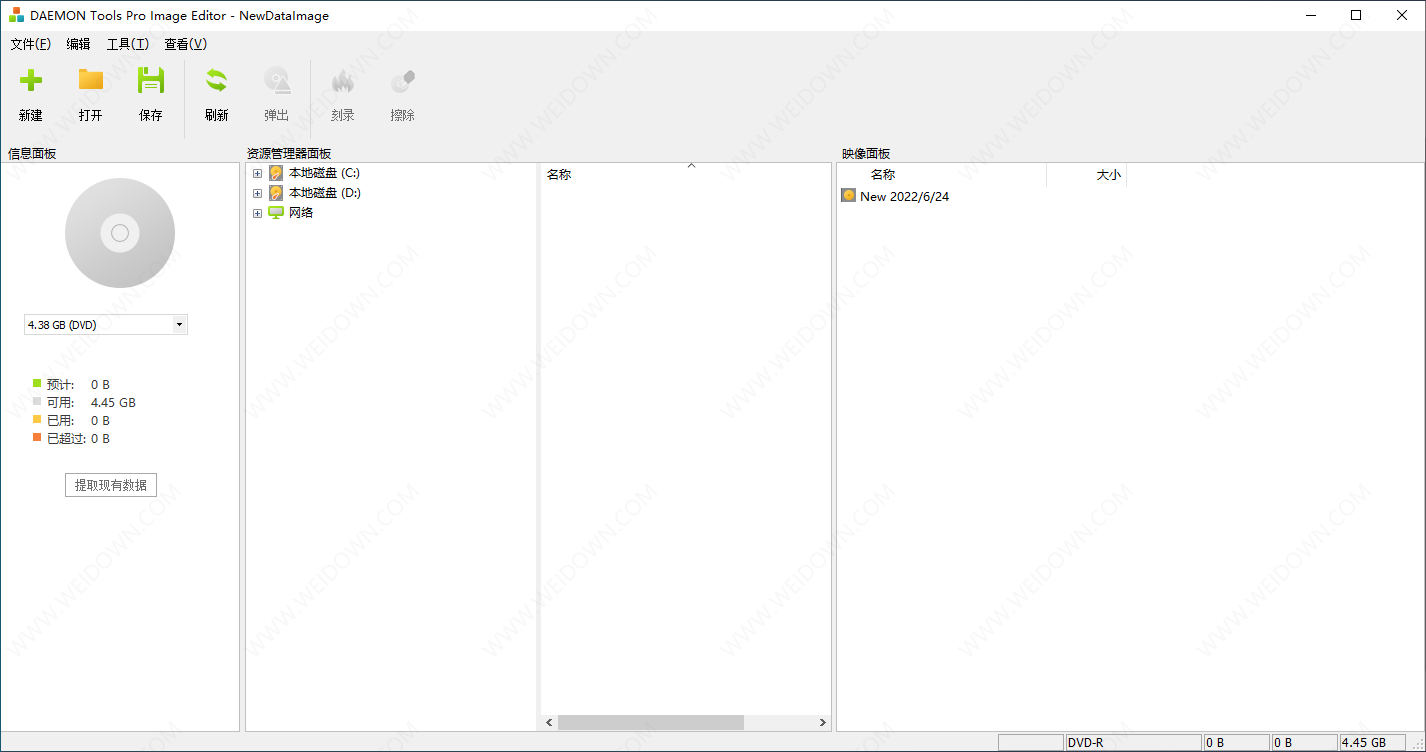Maximize the DAEMON Tools window
The width and height of the screenshot is (1426, 752).
point(1356,15)
